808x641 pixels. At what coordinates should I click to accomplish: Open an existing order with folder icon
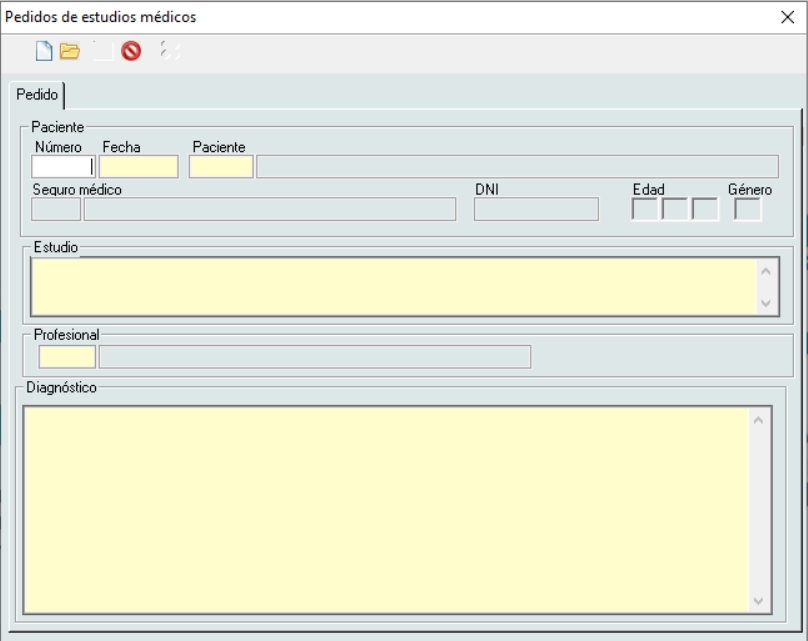(69, 51)
